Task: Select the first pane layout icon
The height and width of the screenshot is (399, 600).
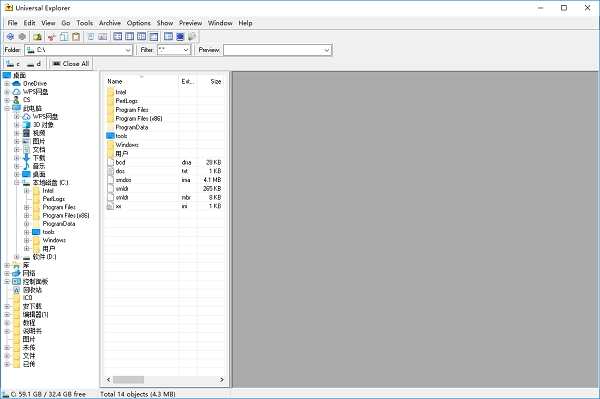Action: (x=117, y=37)
